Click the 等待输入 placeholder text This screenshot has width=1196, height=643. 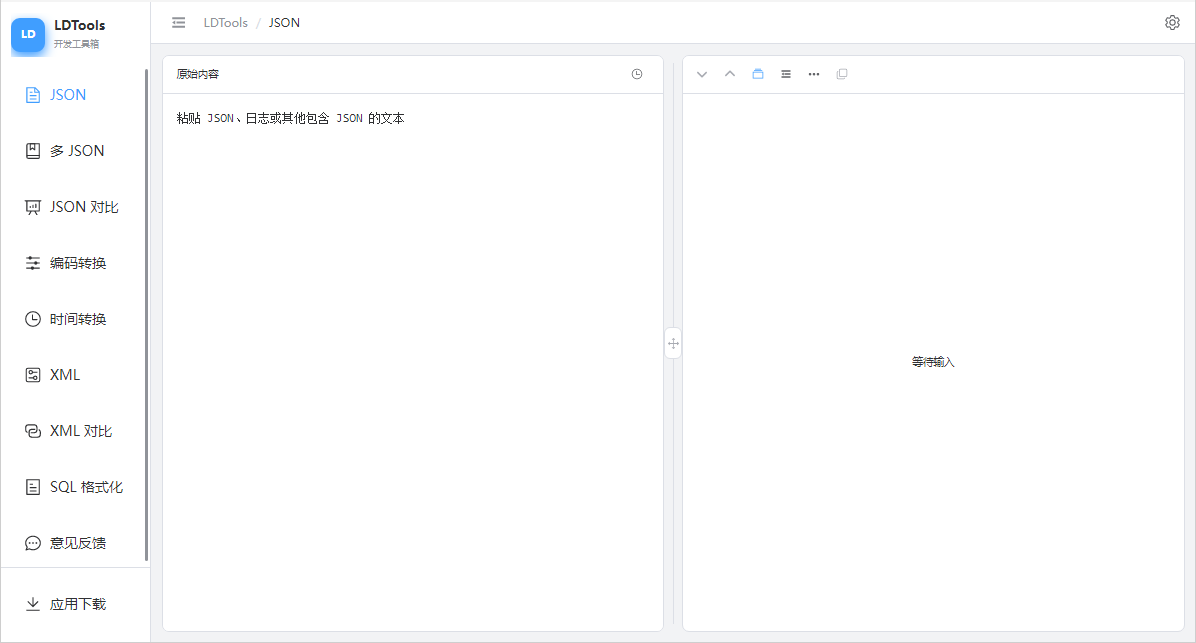click(933, 362)
